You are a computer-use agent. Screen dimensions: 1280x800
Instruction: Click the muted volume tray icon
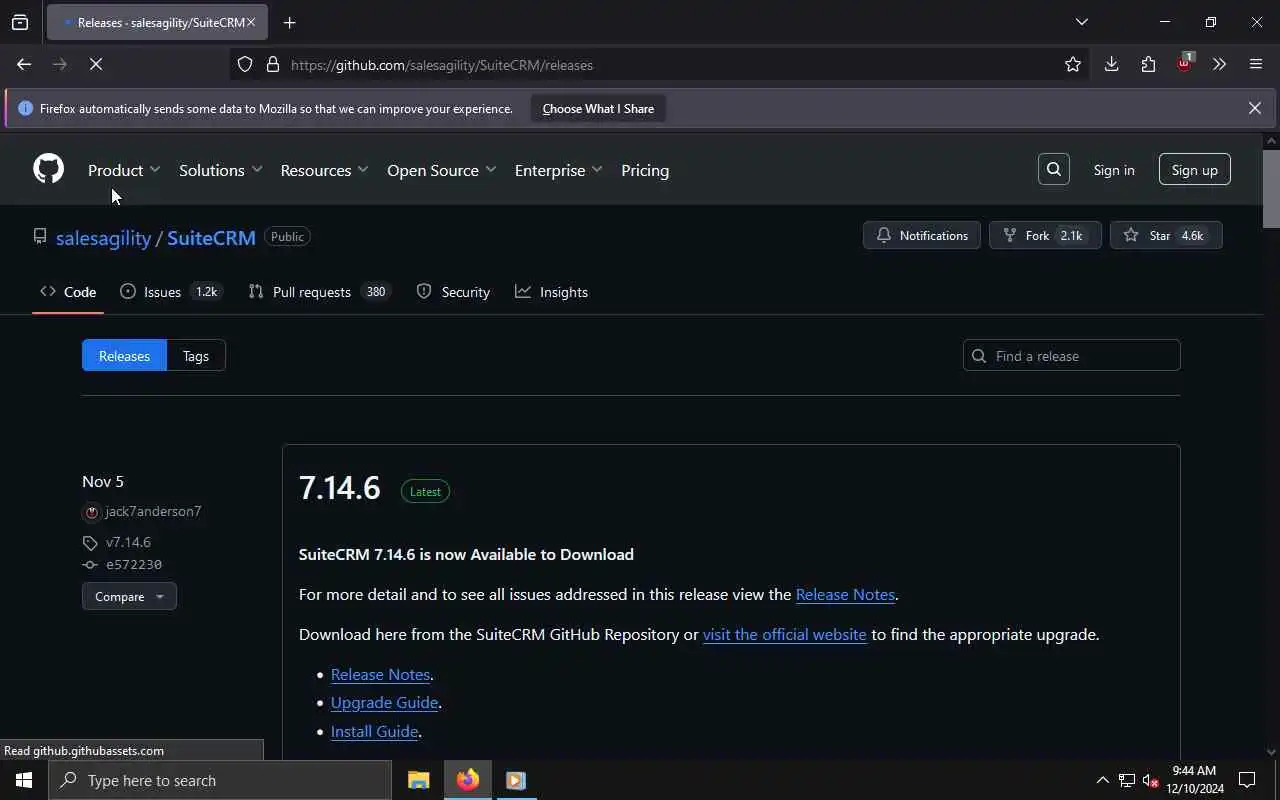tap(1150, 780)
